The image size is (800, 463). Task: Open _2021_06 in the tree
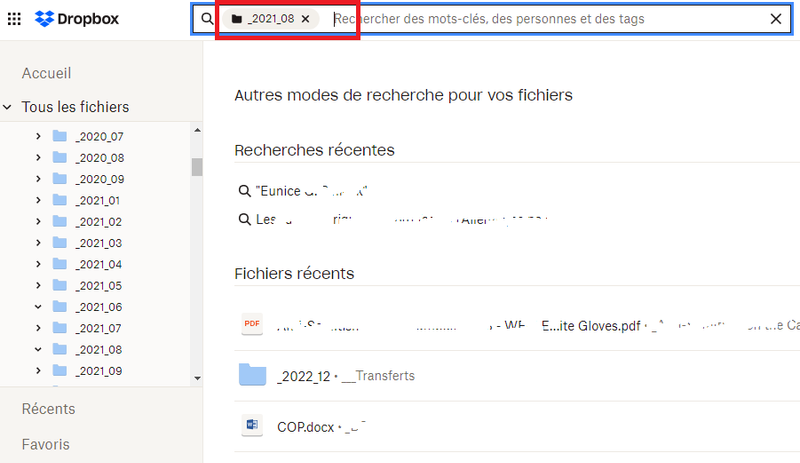99,307
